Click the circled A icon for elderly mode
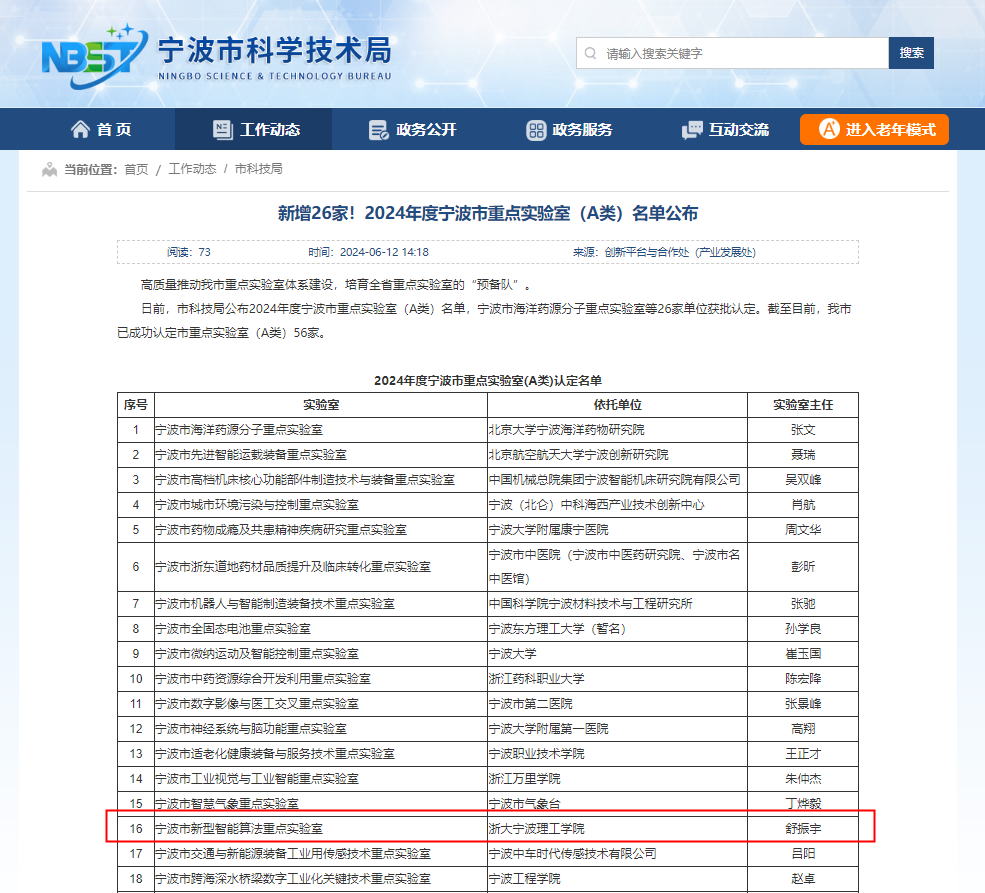The height and width of the screenshot is (893, 985). (829, 129)
